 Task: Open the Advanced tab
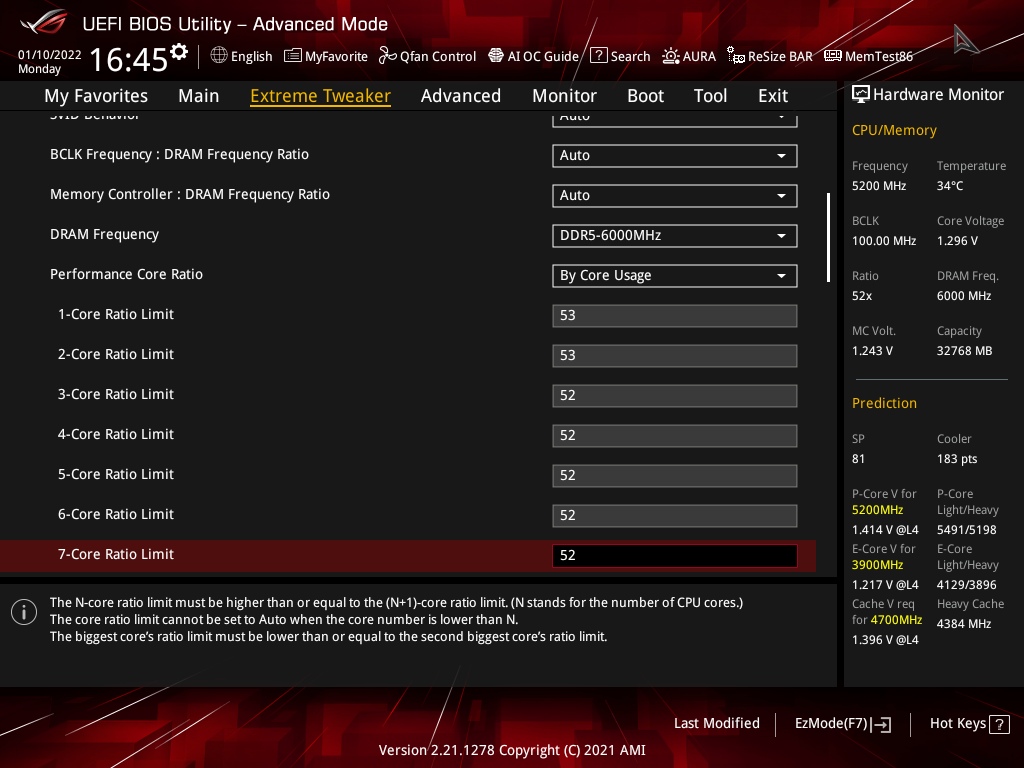coord(461,96)
